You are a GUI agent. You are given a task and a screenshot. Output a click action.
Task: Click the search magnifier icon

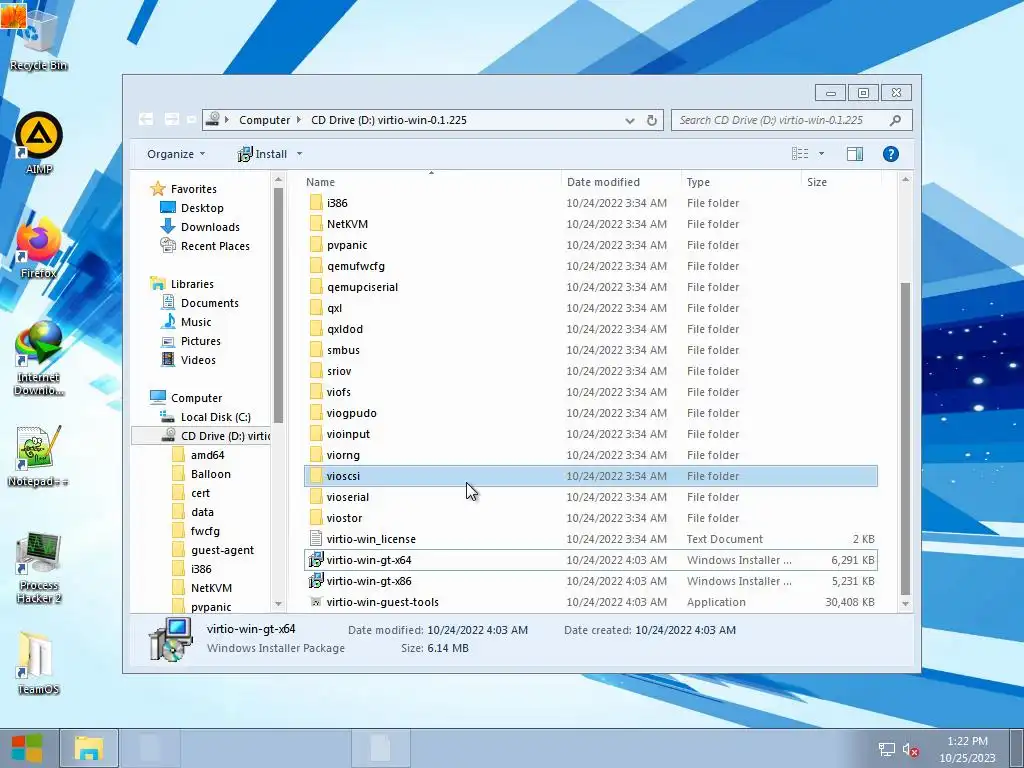point(895,120)
